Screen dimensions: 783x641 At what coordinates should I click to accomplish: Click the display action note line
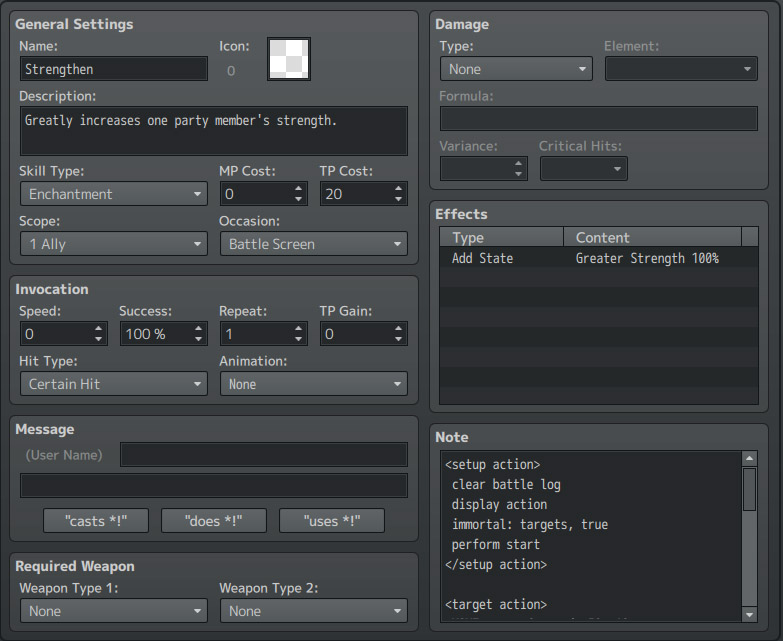coord(499,504)
